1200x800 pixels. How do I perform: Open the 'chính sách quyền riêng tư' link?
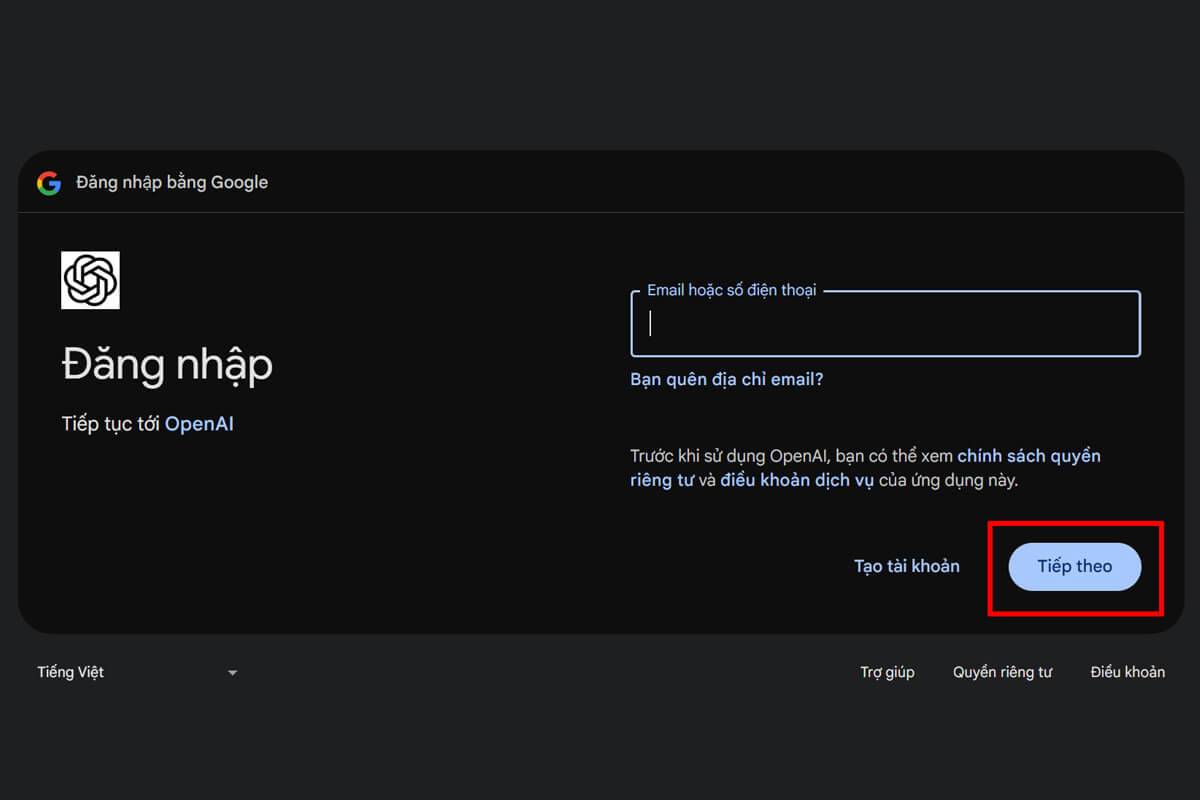click(x=1028, y=456)
